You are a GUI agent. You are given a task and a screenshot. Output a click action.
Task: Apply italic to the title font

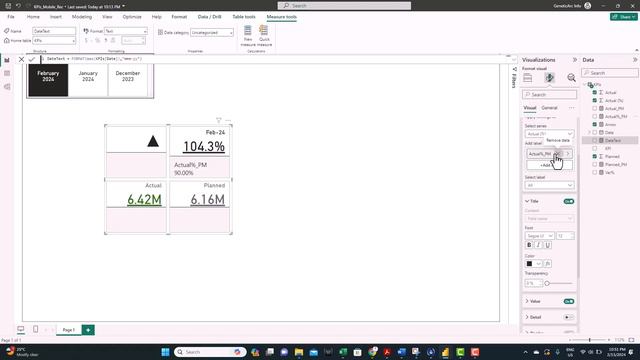(x=538, y=245)
